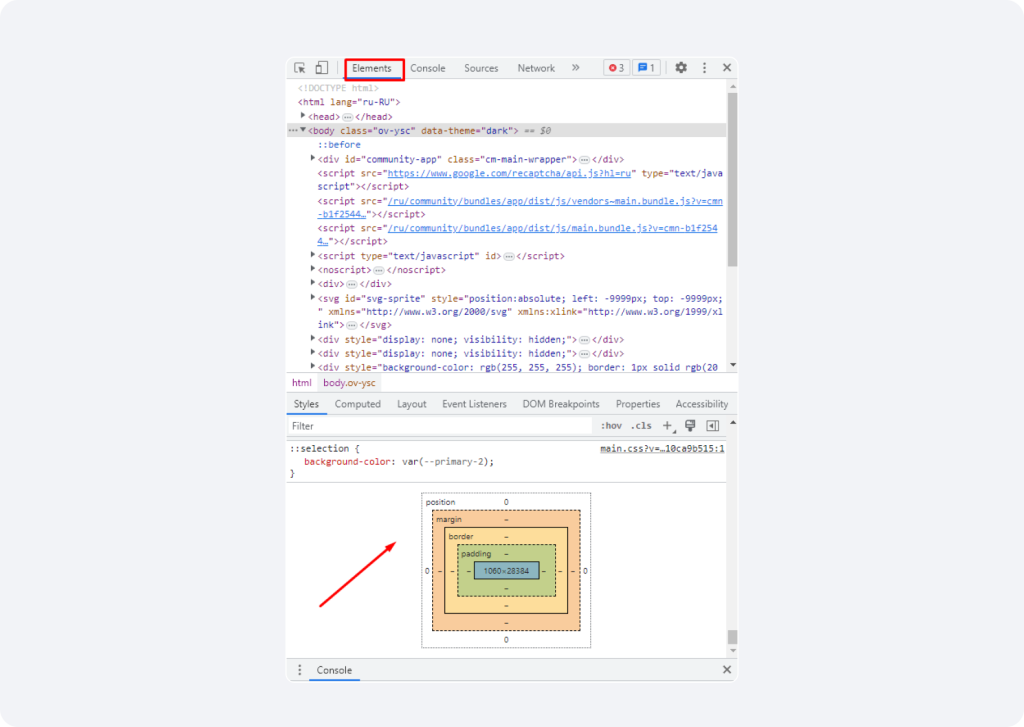The image size is (1024, 727).
Task: Show more DevTools tabs chevron
Action: coord(575,67)
